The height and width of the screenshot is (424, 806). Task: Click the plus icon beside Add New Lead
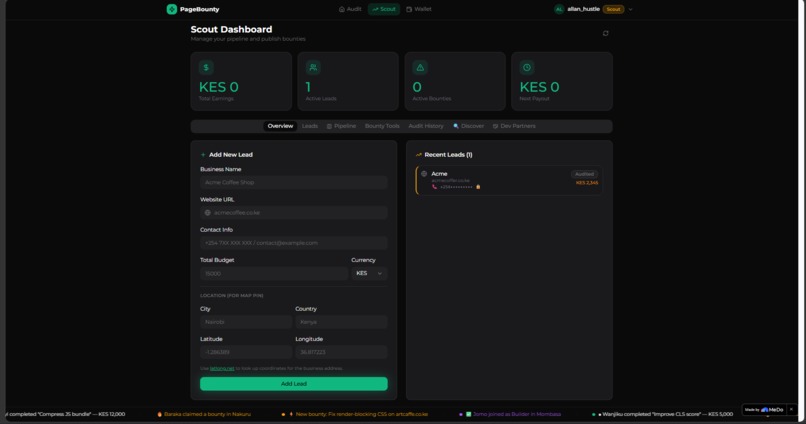[x=203, y=155]
